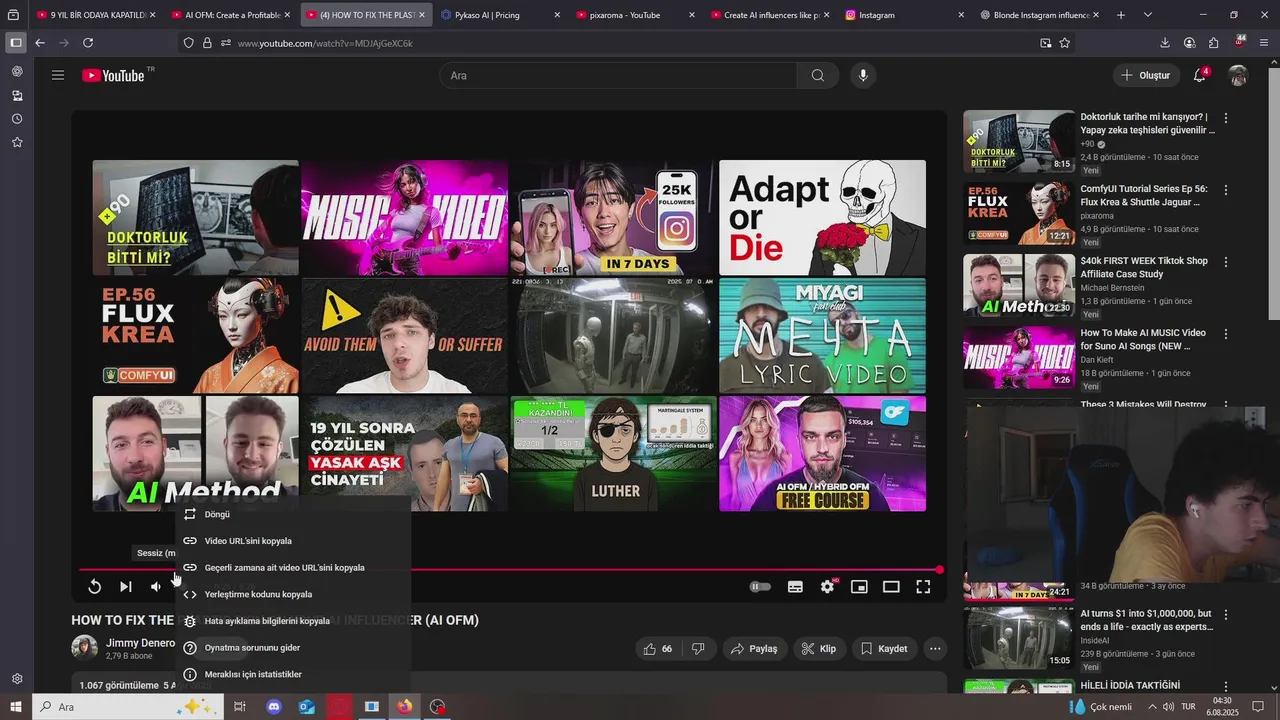Choose Geçerli zamana ait video URL'sini kopyala
This screenshot has width=1280, height=720.
click(293, 568)
